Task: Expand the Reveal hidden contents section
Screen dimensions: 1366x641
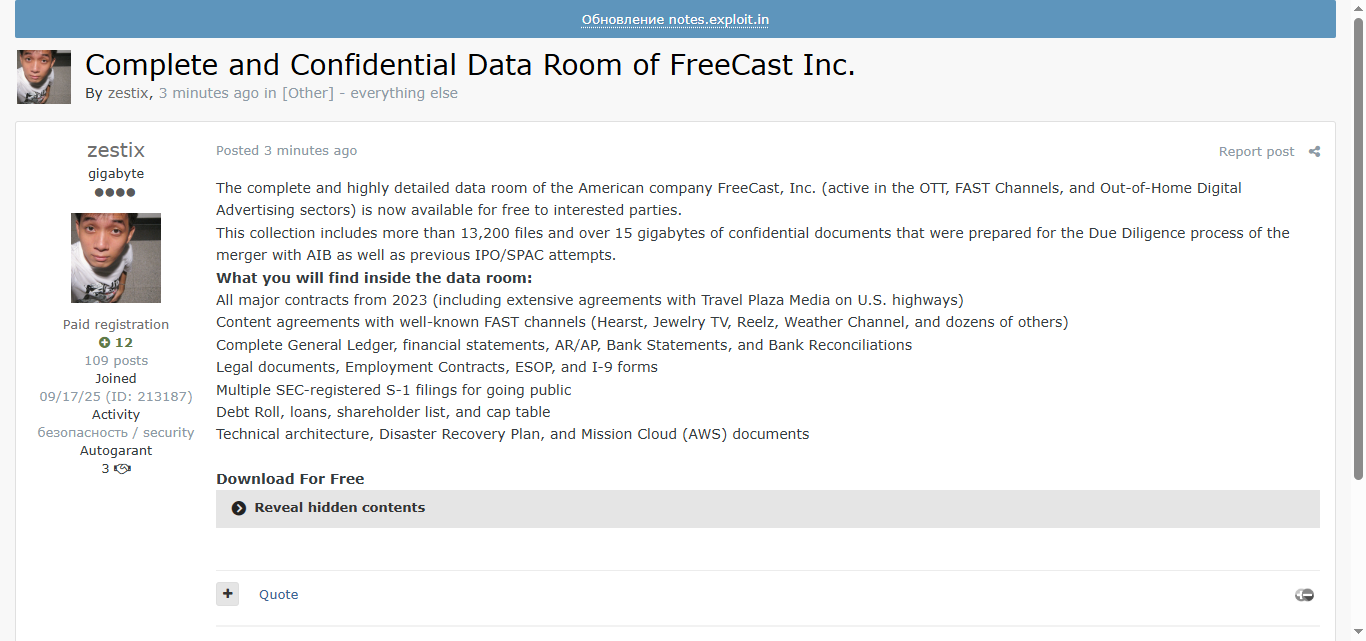Action: click(x=340, y=508)
